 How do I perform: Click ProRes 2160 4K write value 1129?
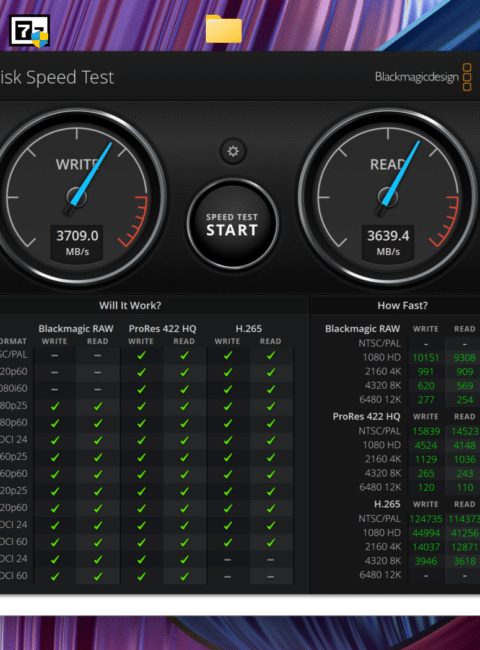pos(426,460)
